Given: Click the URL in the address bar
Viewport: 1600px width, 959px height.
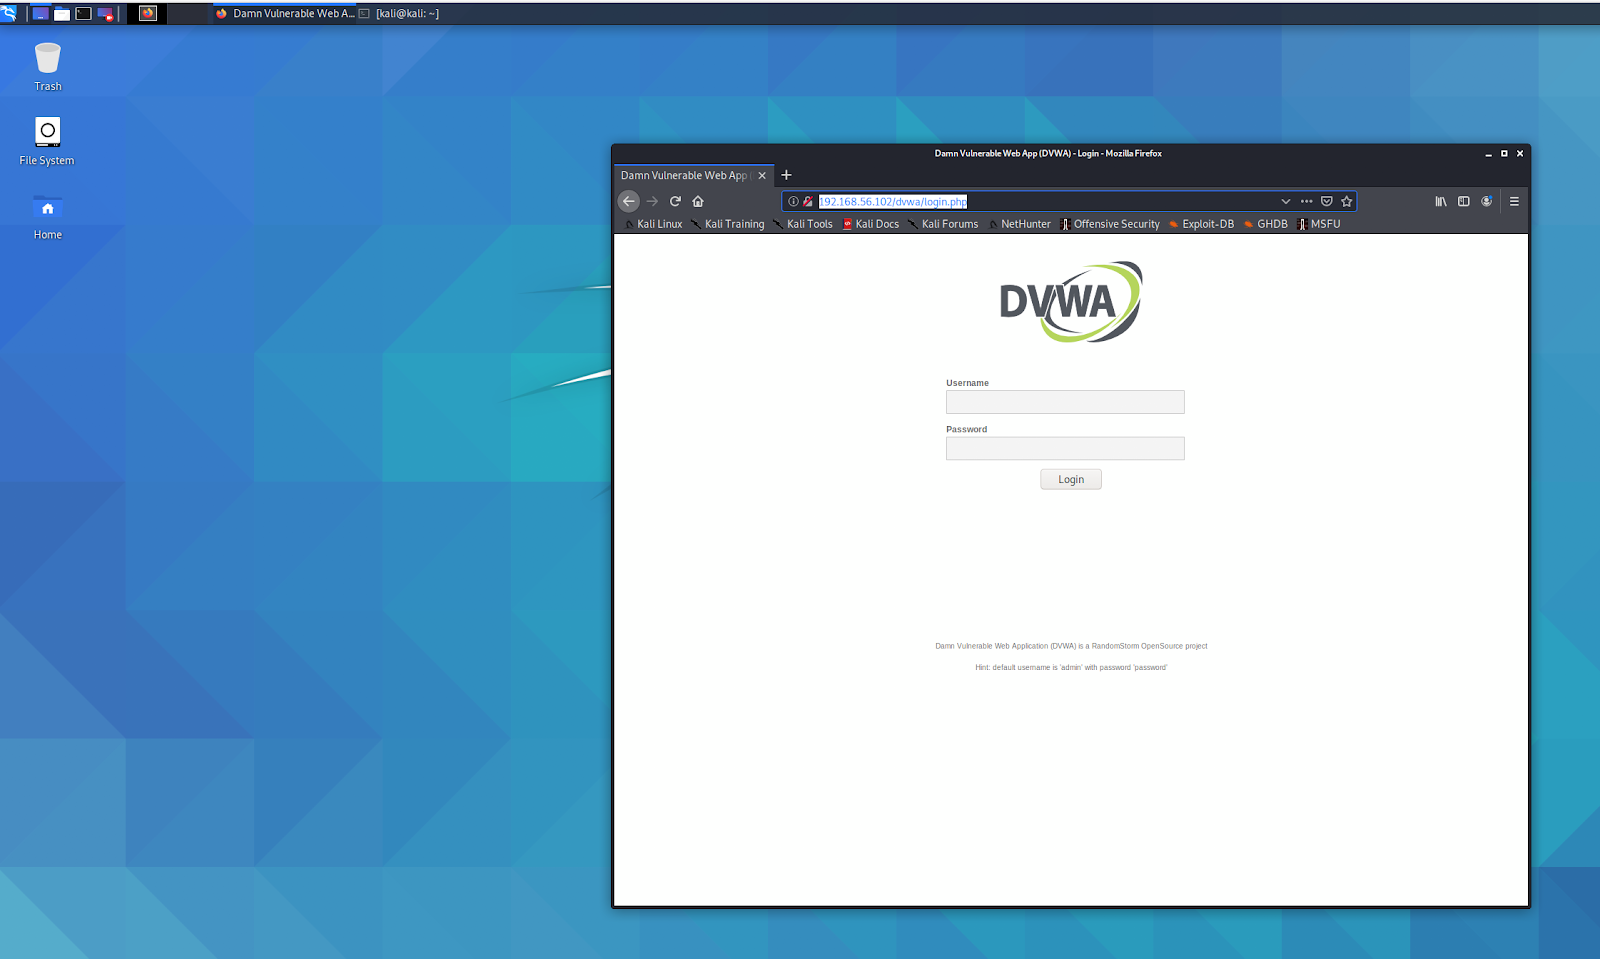Looking at the screenshot, I should (893, 201).
